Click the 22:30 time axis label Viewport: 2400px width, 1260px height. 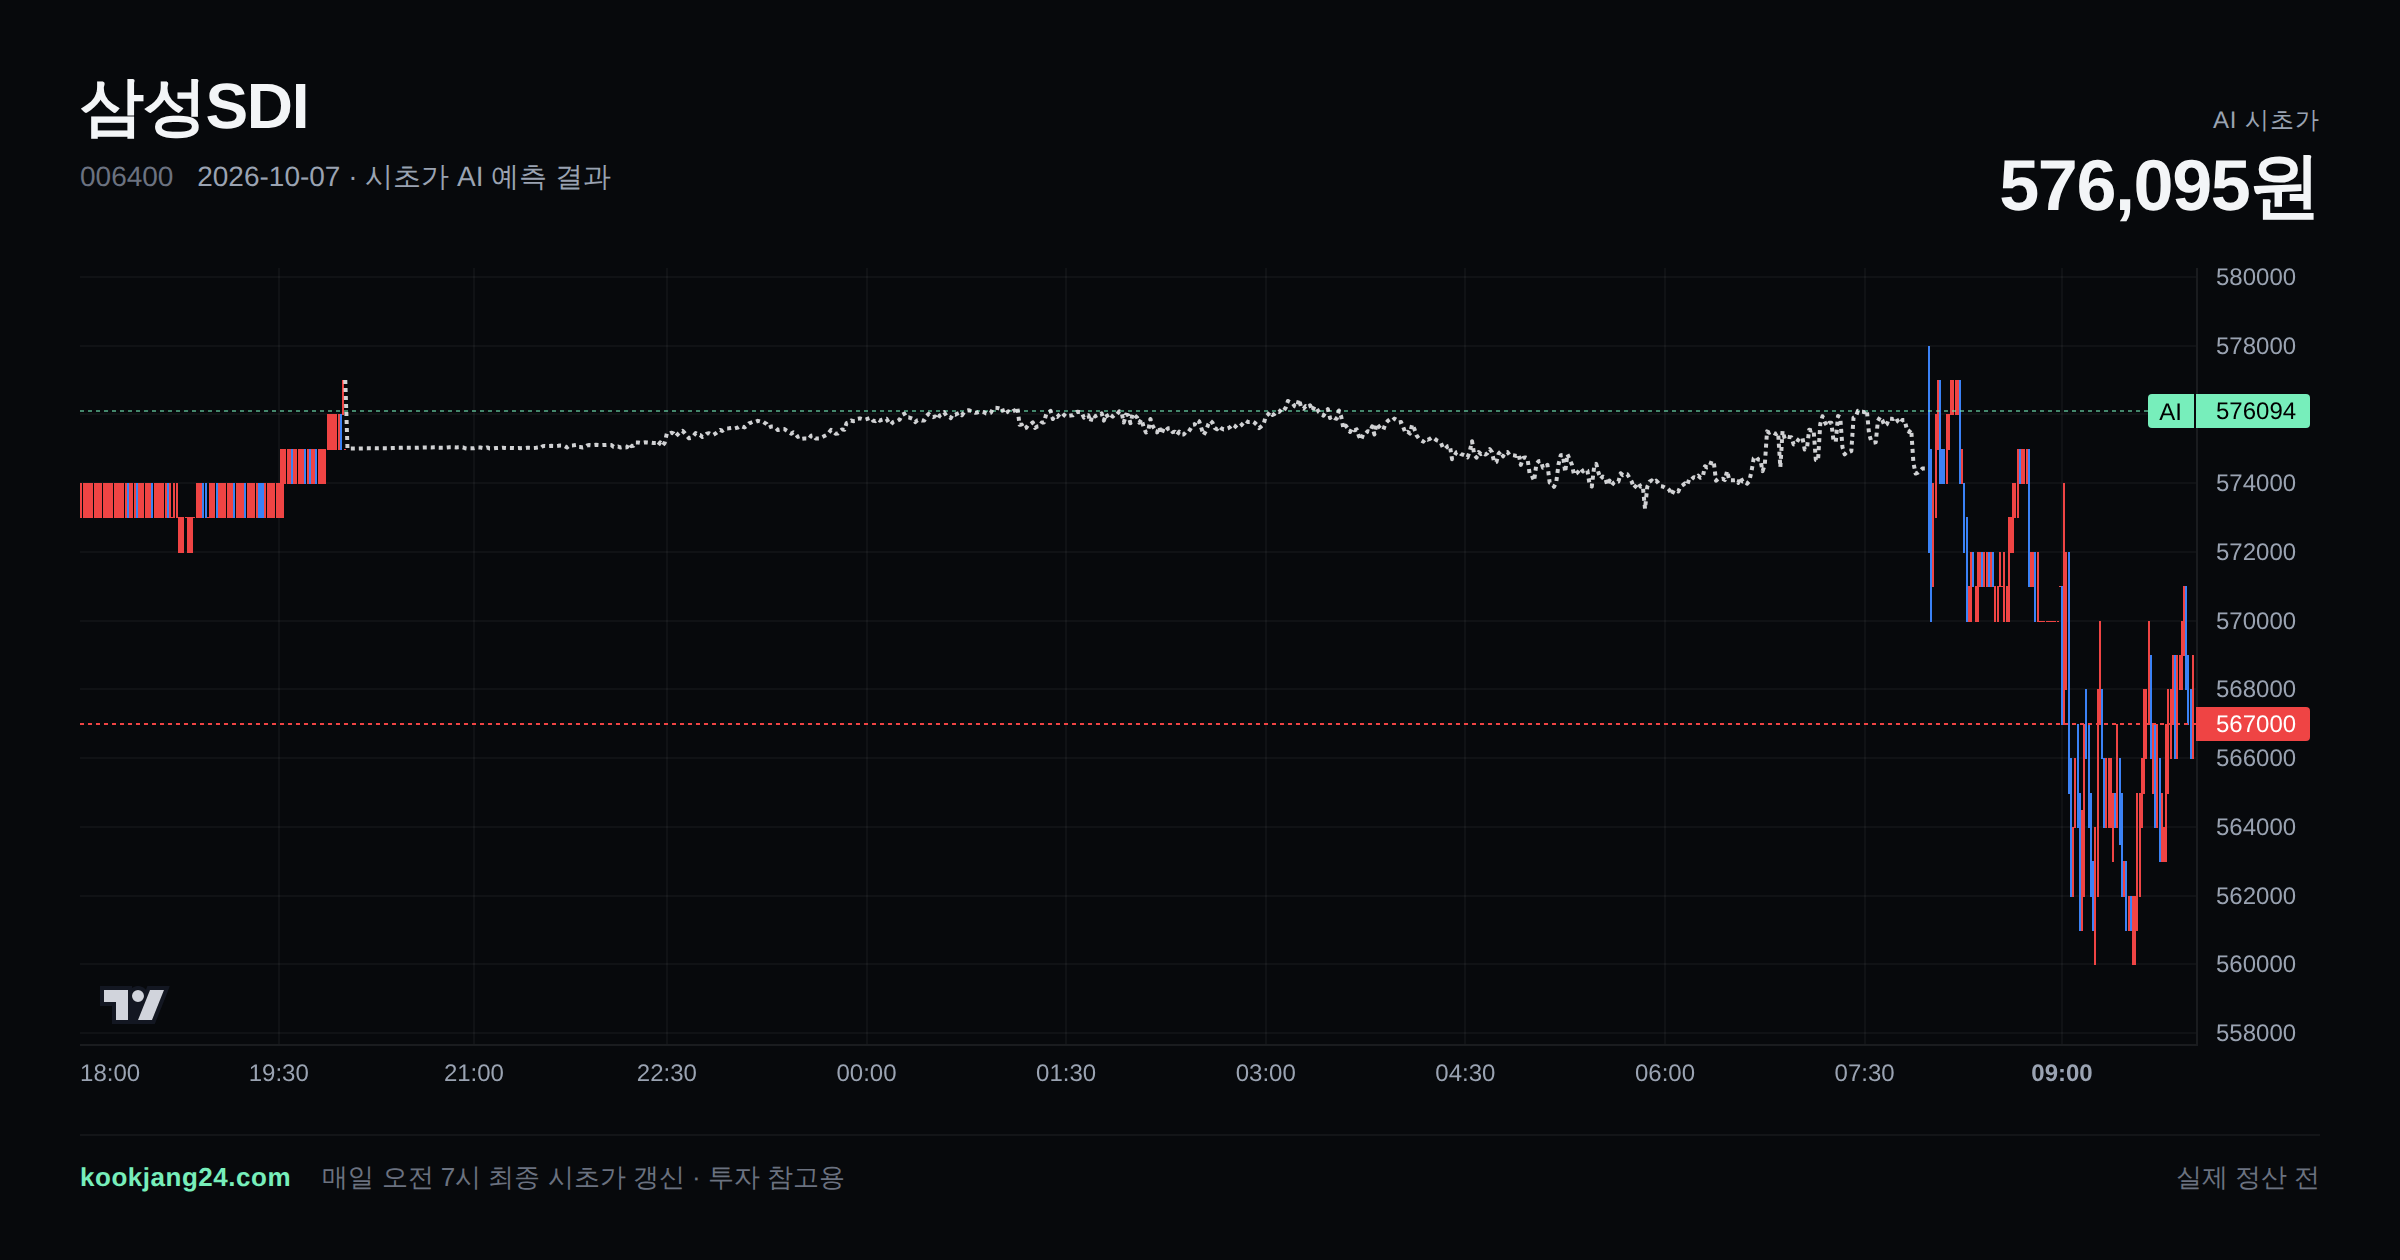[x=666, y=1073]
